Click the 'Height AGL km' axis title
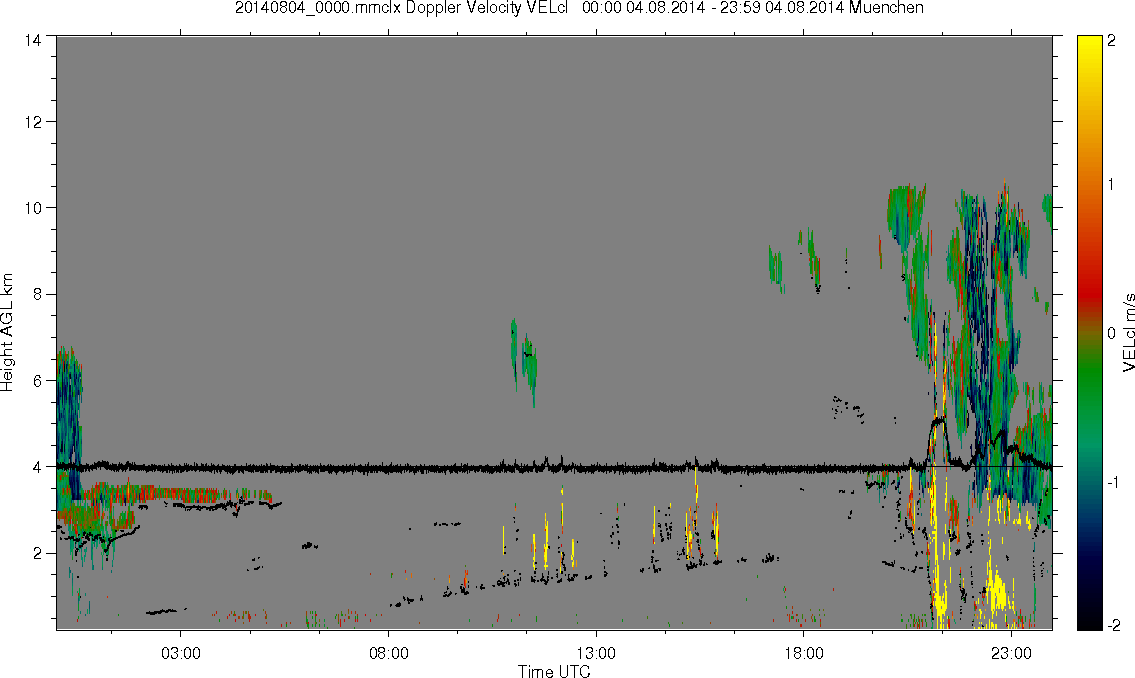 [7, 333]
